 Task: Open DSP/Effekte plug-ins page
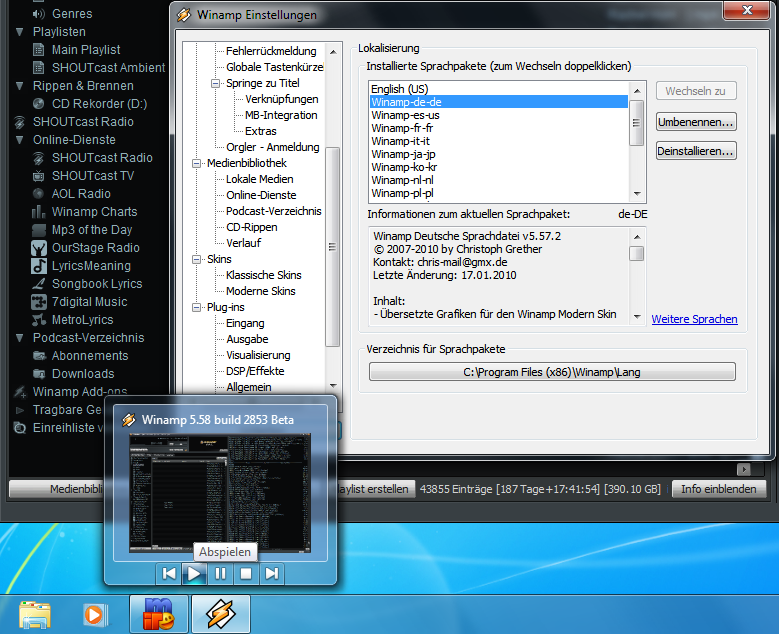click(255, 371)
